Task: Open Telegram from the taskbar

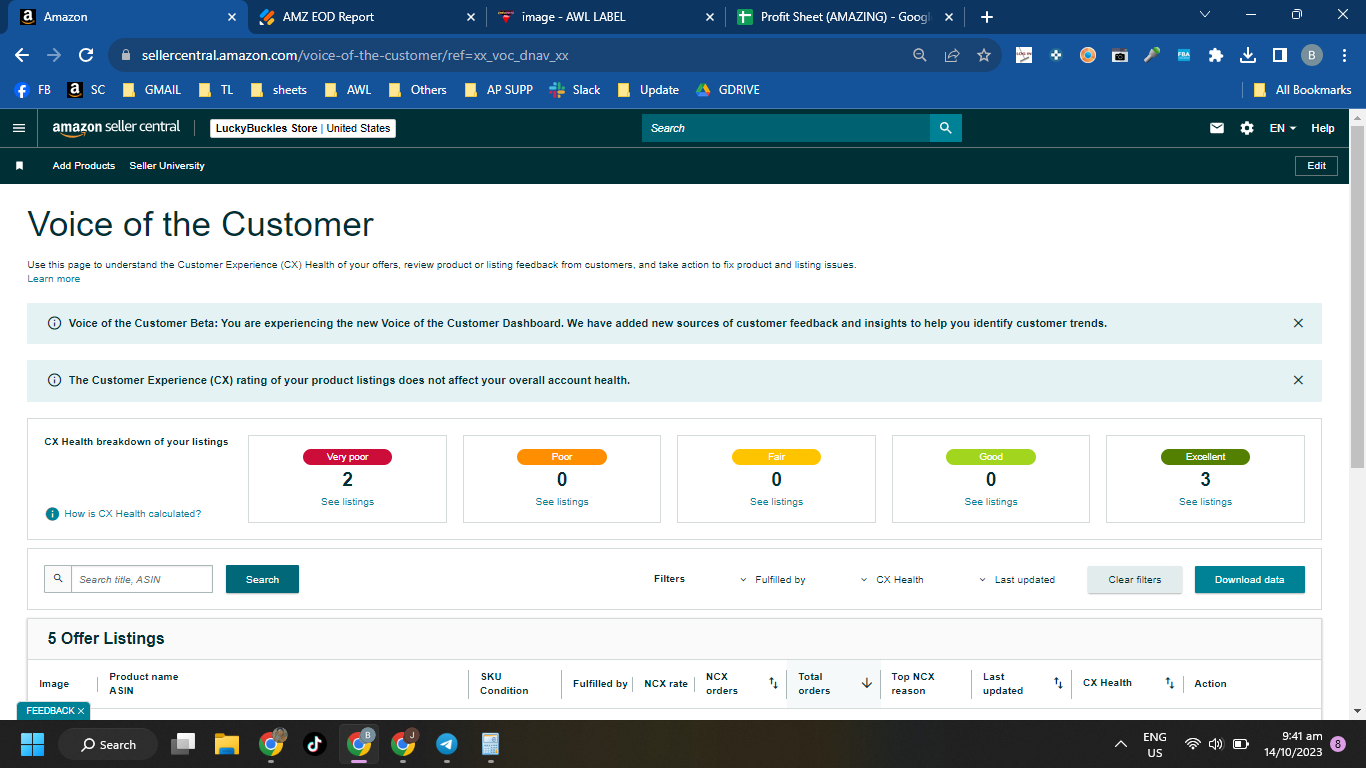Action: click(x=447, y=744)
